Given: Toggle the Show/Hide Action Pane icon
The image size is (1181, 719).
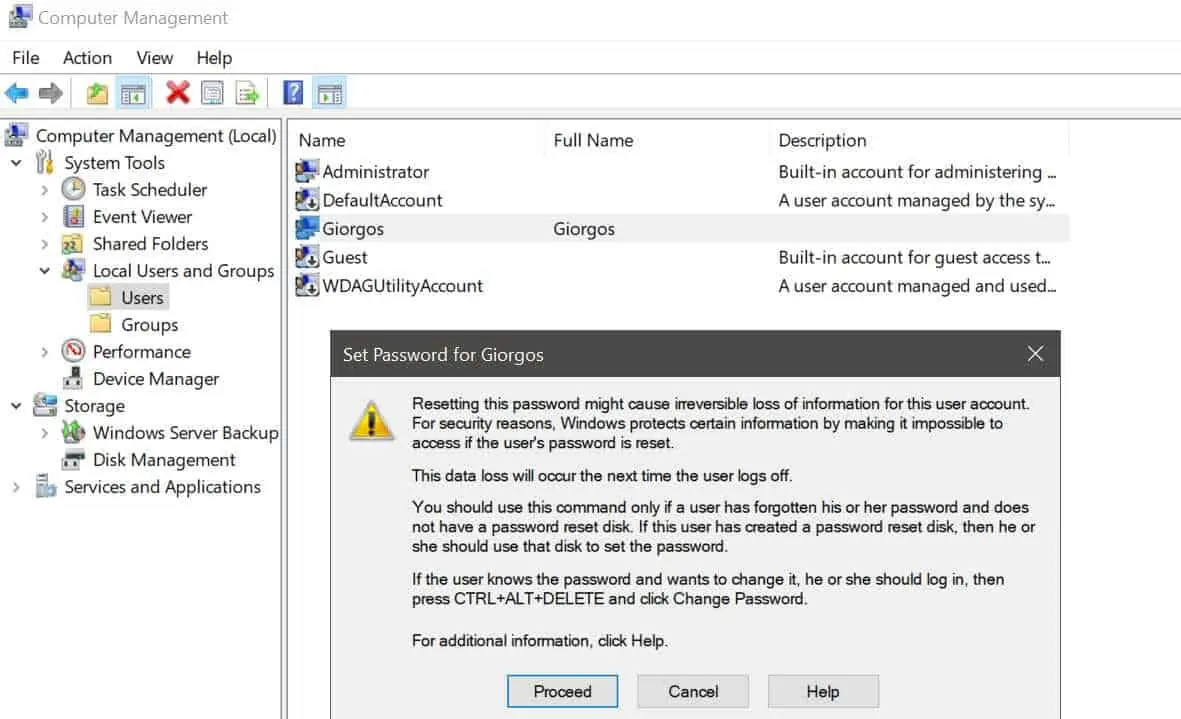Looking at the screenshot, I should pyautogui.click(x=330, y=94).
